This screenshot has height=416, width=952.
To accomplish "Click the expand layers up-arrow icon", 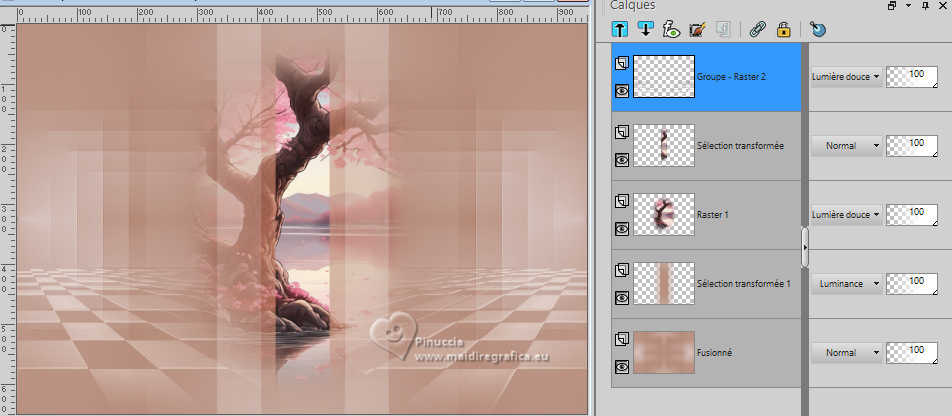I will point(620,29).
